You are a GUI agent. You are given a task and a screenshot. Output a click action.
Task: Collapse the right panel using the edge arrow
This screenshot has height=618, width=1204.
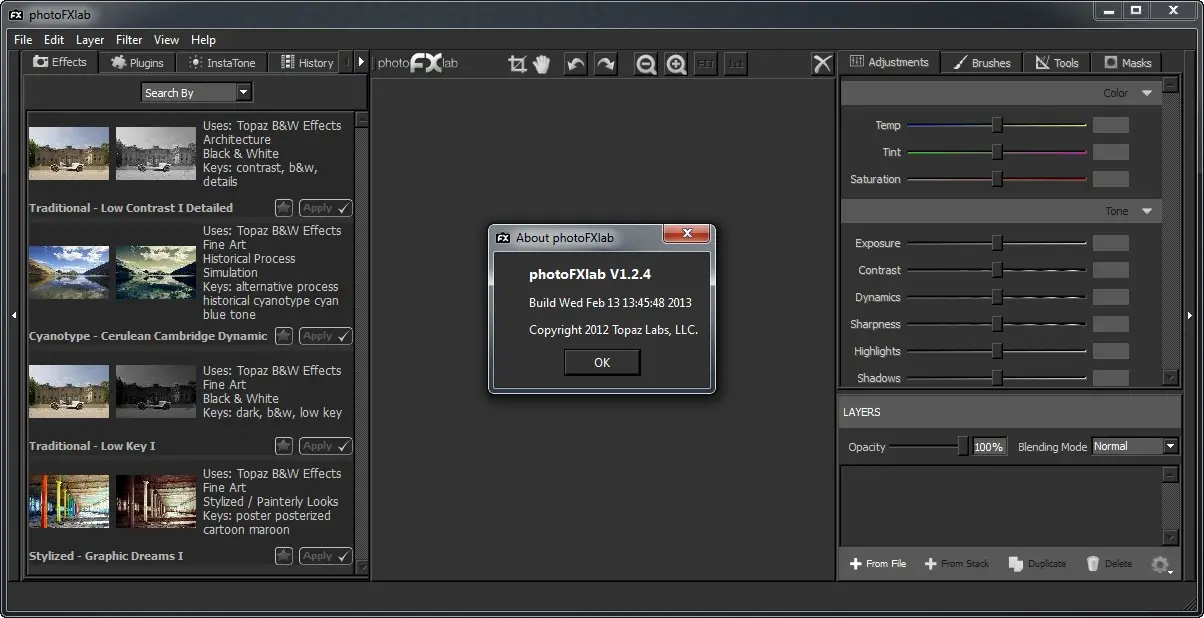1190,315
